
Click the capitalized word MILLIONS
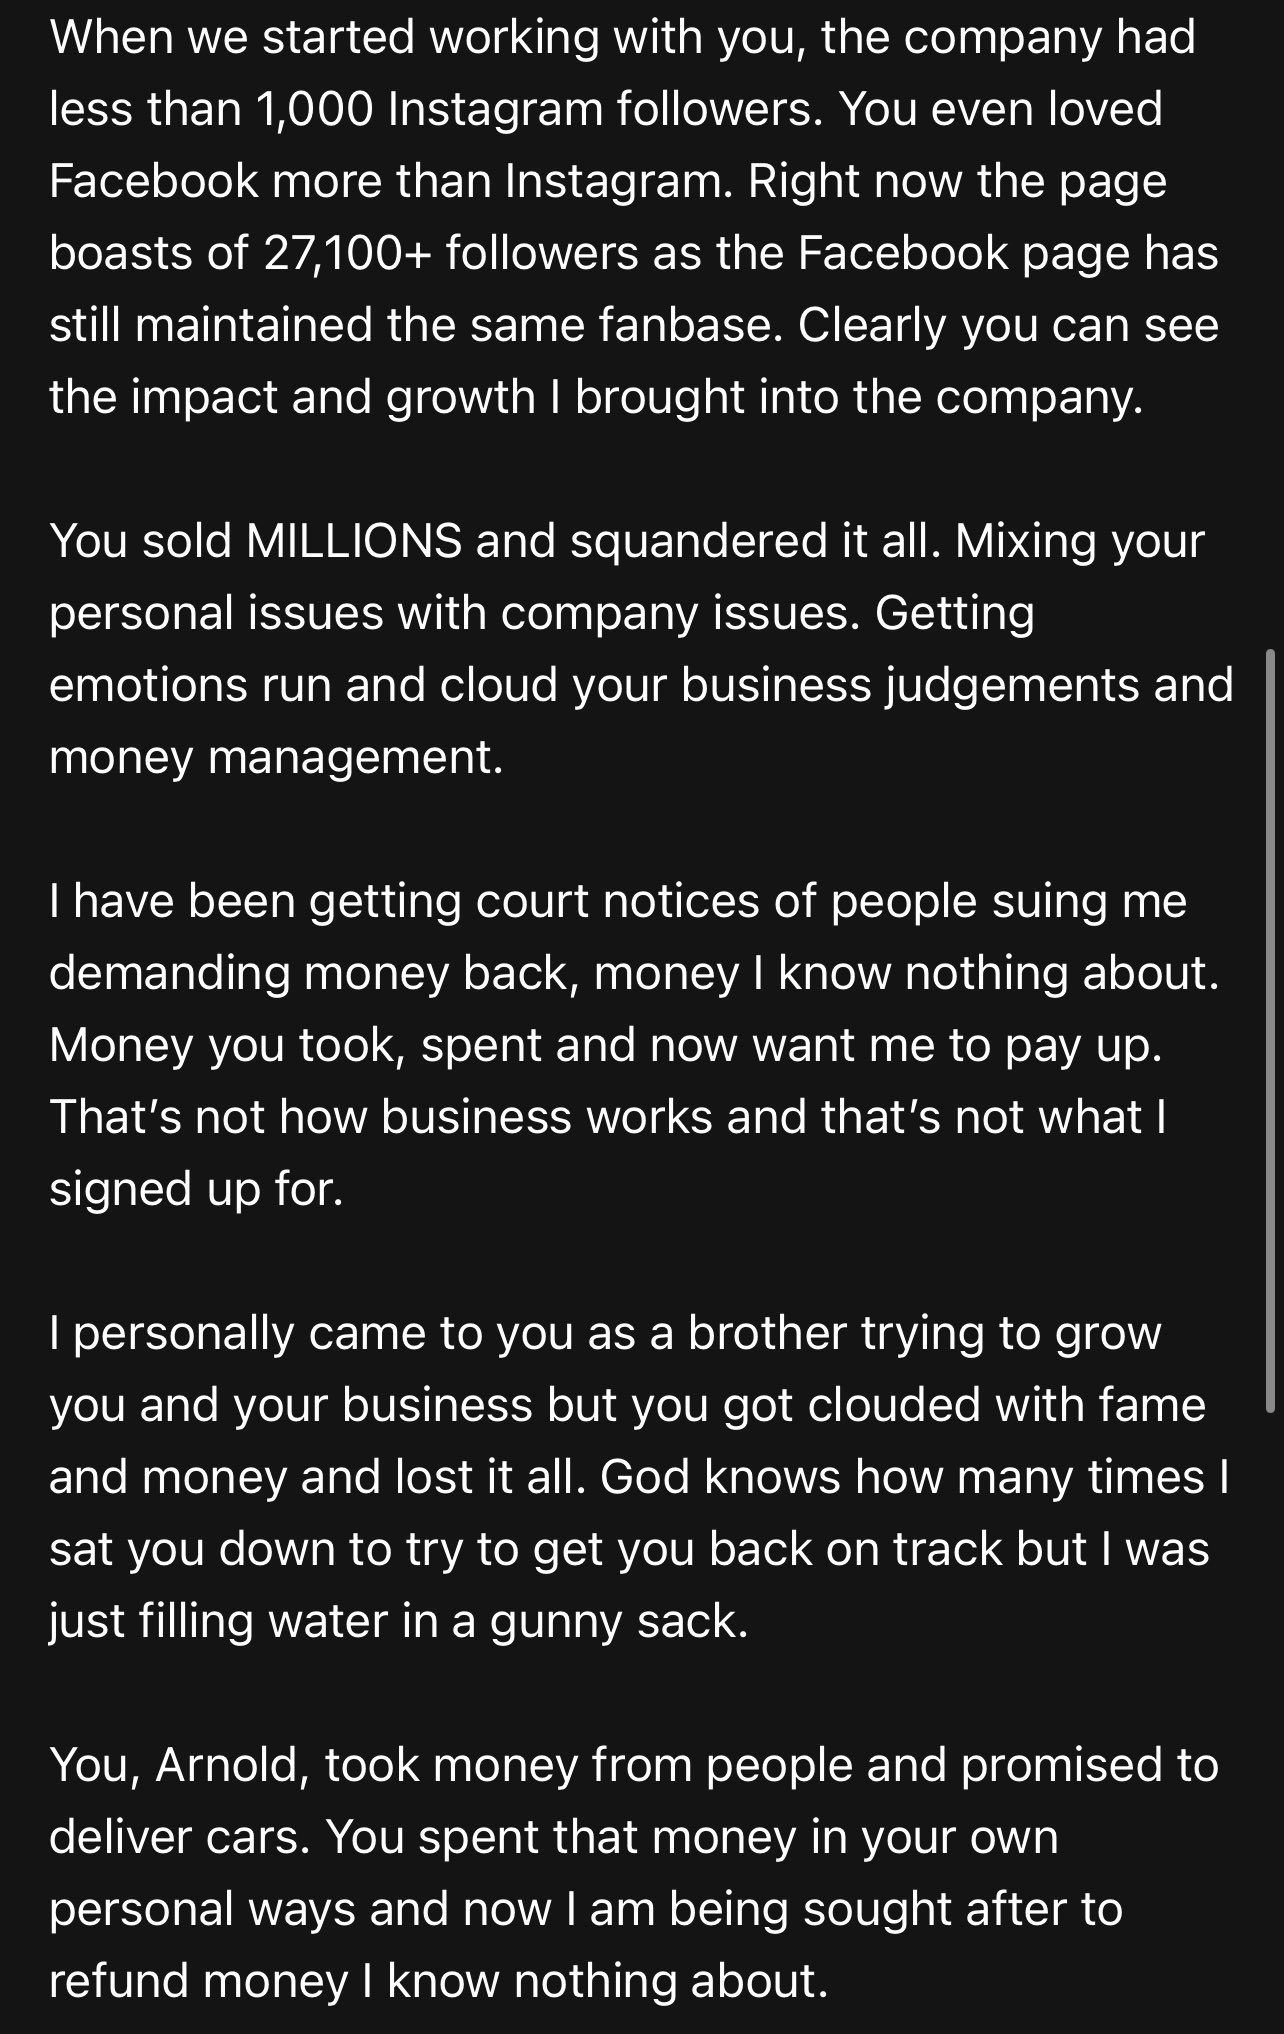(x=353, y=541)
